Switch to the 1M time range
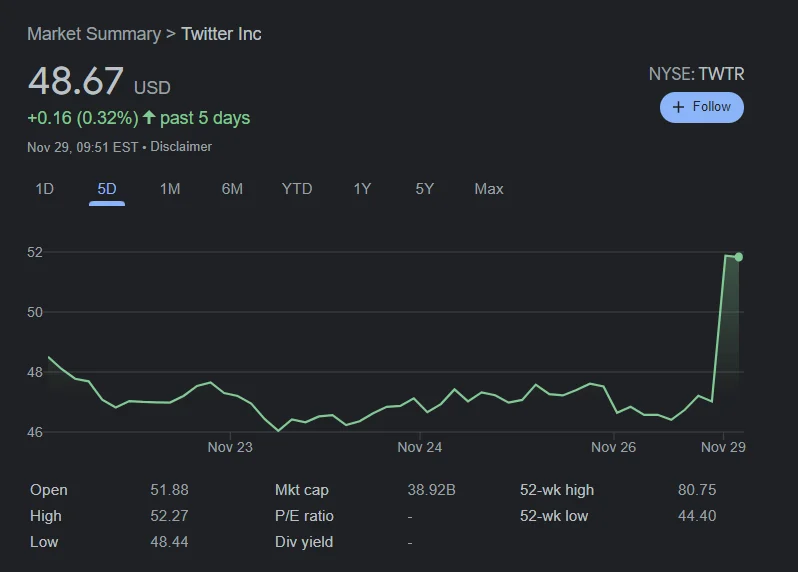 point(170,189)
